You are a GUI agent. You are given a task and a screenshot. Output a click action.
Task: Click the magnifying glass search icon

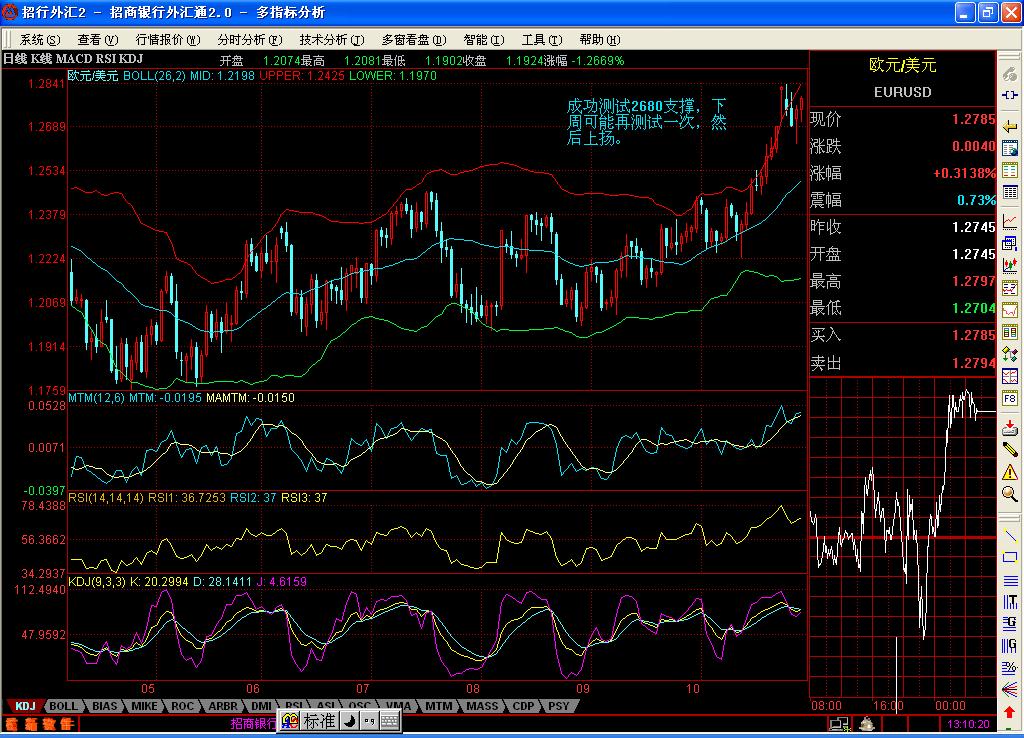[1010, 494]
